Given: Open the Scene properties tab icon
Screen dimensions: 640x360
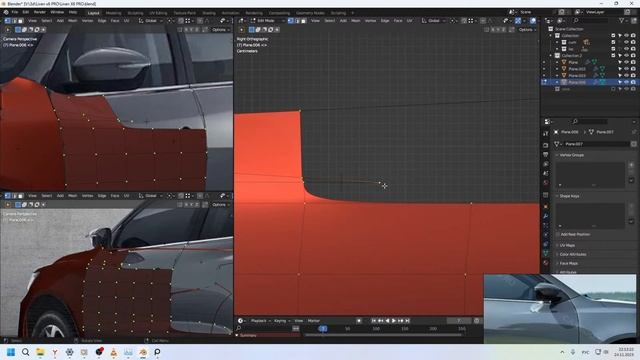Looking at the screenshot, I should [x=546, y=173].
